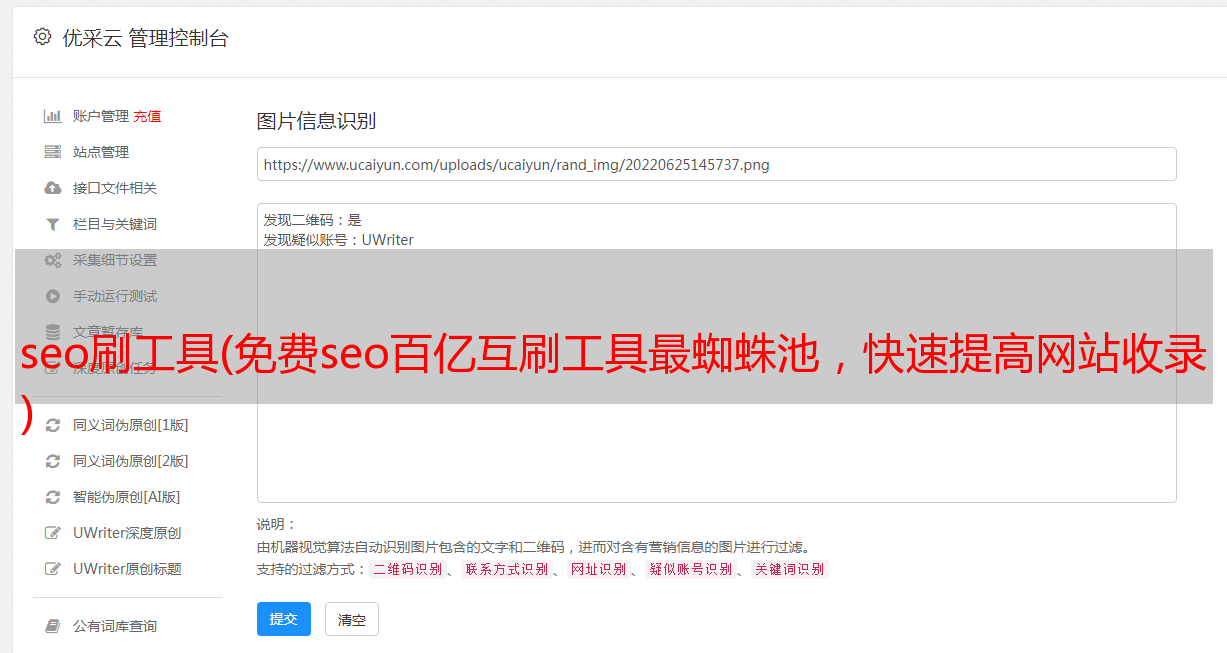Click the 说明： label
The width and height of the screenshot is (1227, 653).
pyautogui.click(x=277, y=524)
